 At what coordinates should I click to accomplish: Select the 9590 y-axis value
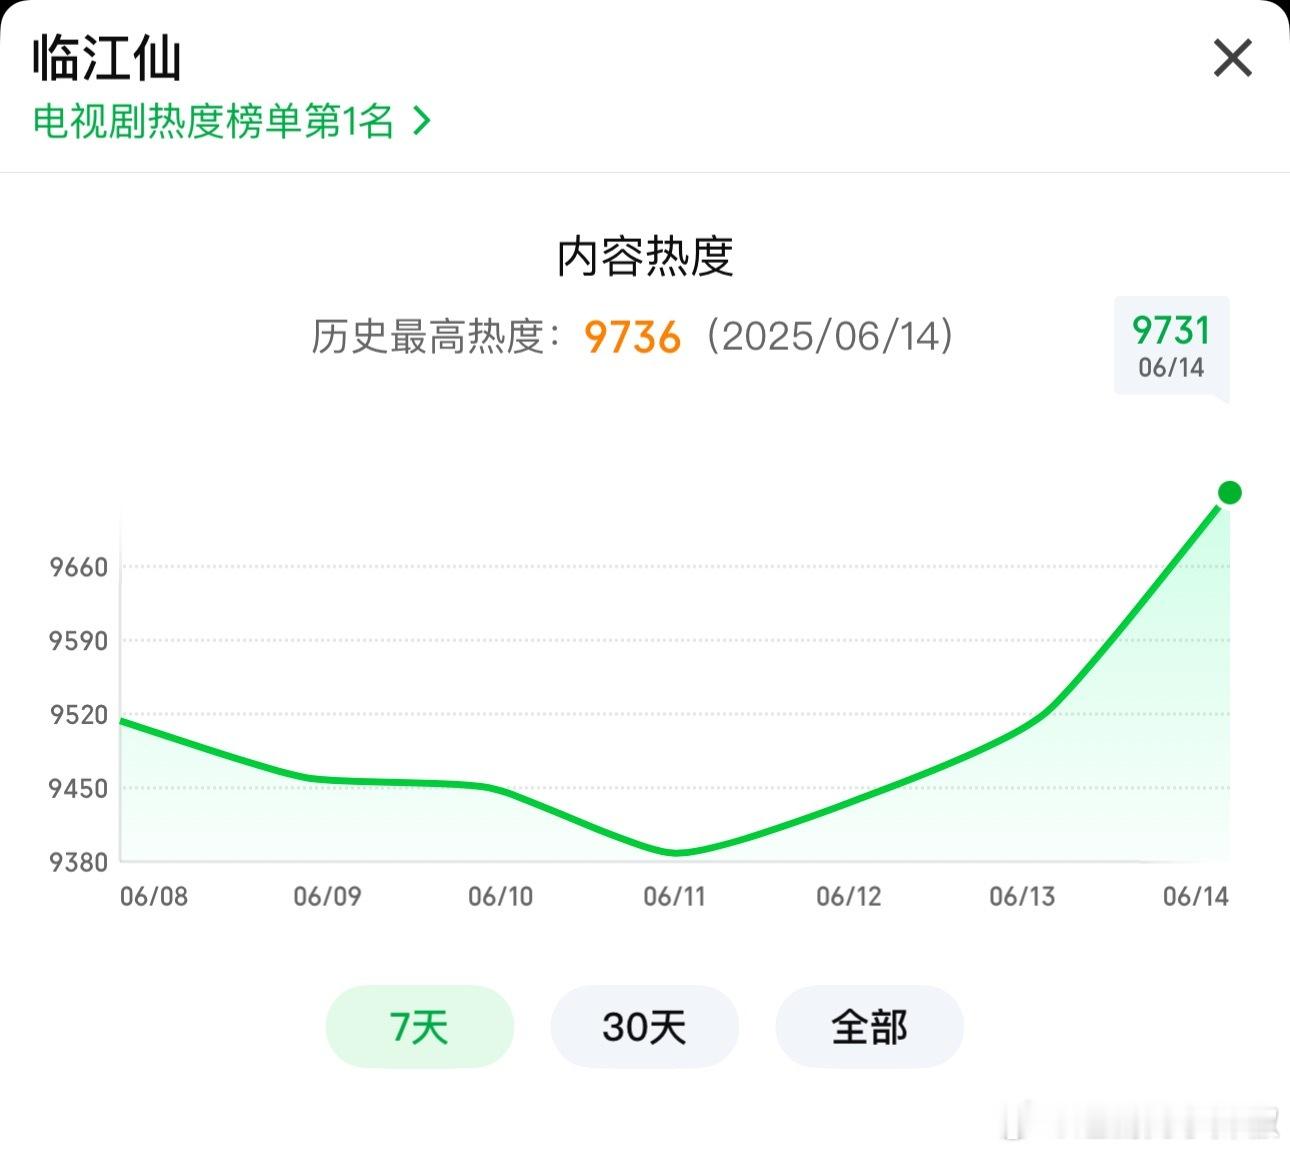pyautogui.click(x=78, y=641)
